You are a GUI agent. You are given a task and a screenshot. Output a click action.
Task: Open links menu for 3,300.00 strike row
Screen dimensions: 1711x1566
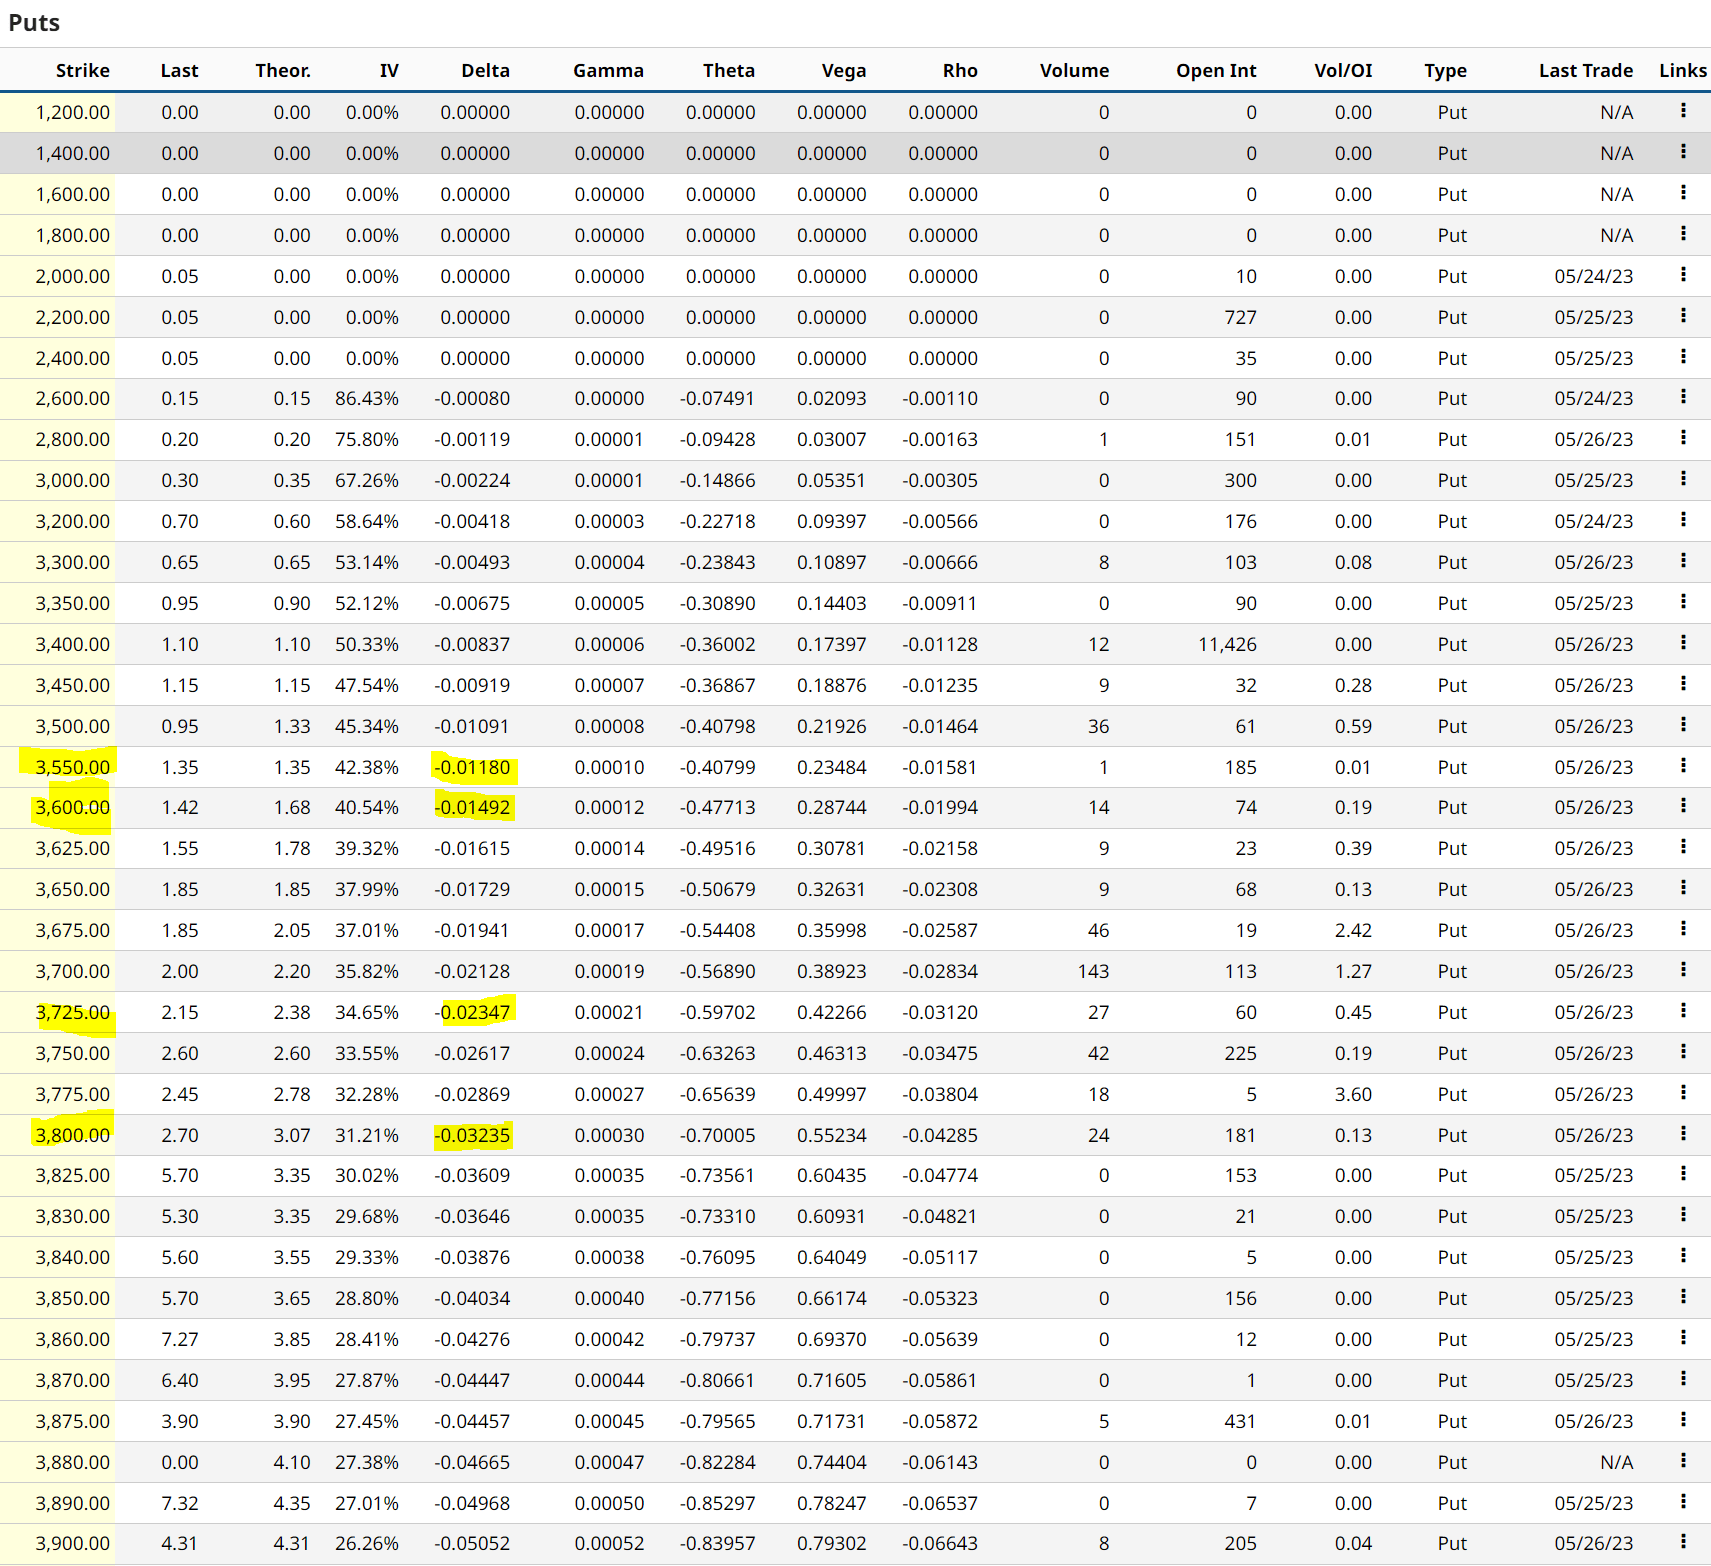coord(1683,561)
